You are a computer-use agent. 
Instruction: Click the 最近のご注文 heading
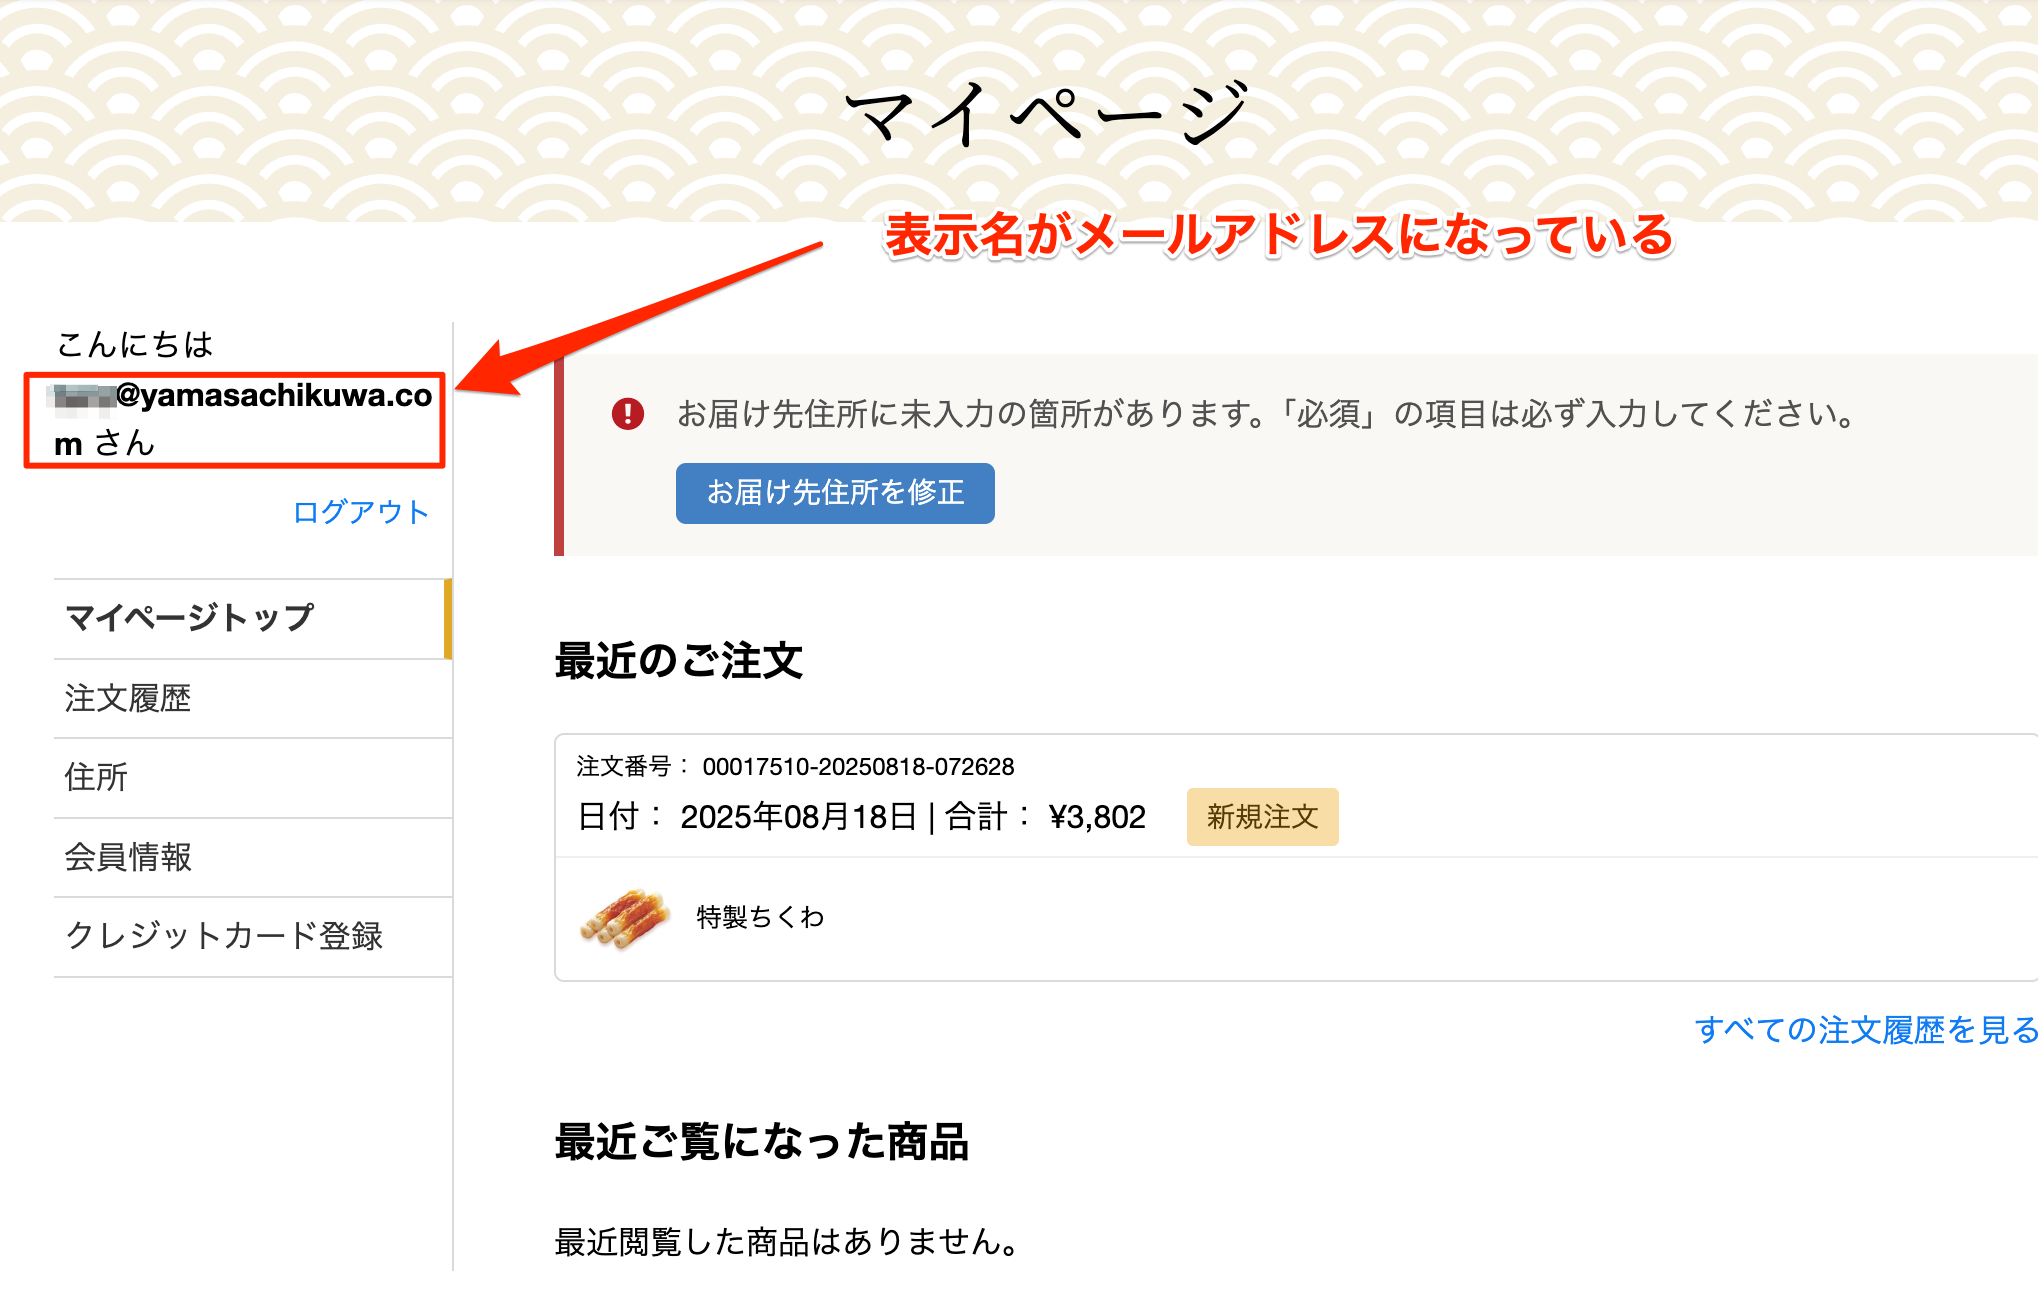pyautogui.click(x=679, y=660)
